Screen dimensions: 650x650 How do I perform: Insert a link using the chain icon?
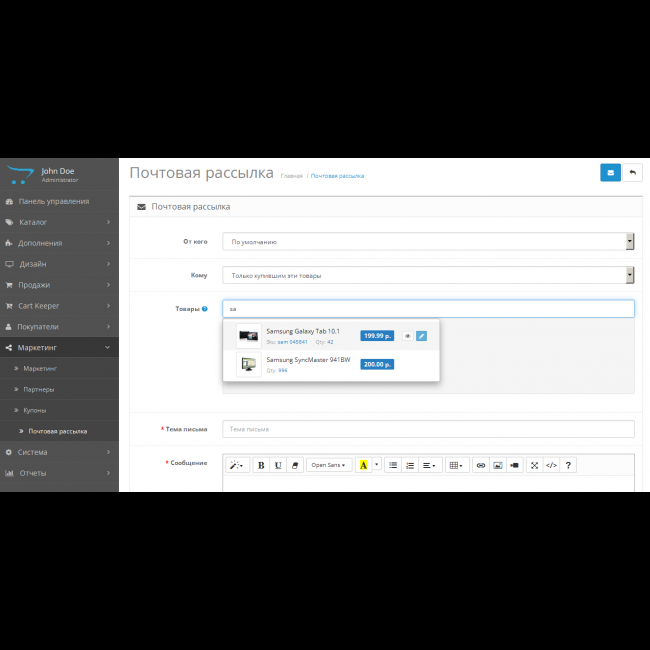click(x=480, y=465)
